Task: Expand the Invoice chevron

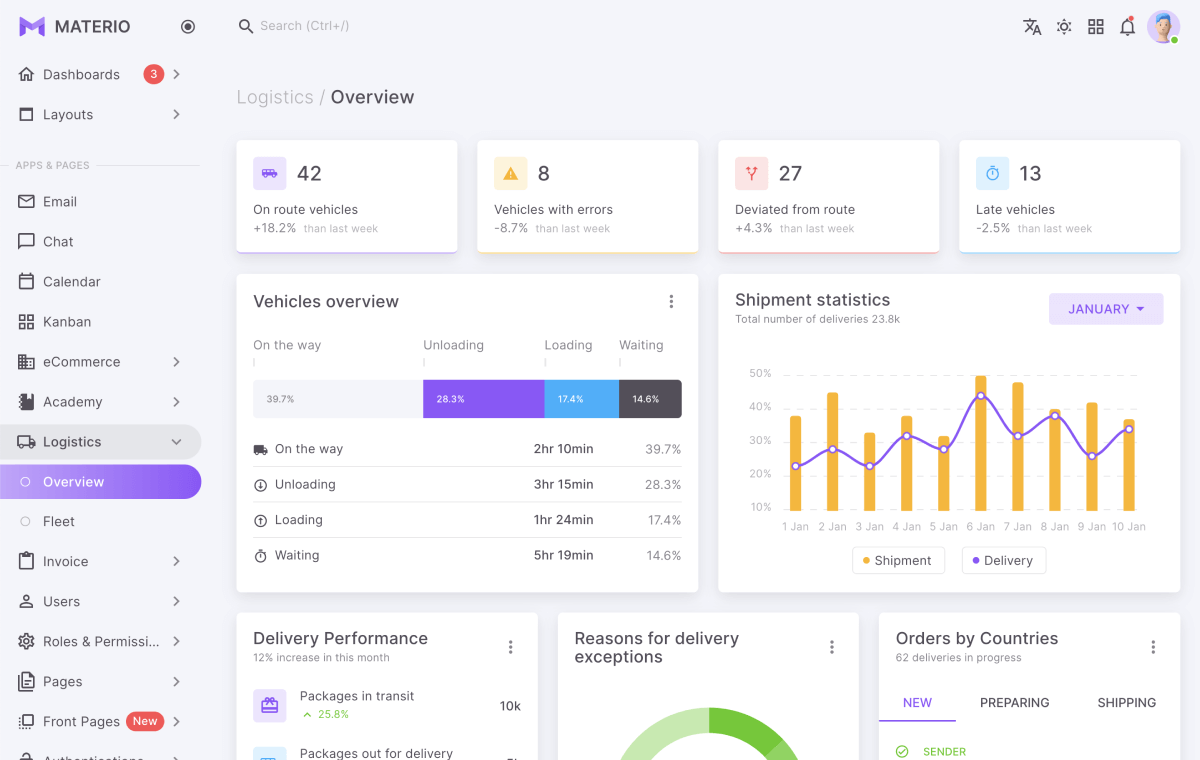Action: click(176, 561)
